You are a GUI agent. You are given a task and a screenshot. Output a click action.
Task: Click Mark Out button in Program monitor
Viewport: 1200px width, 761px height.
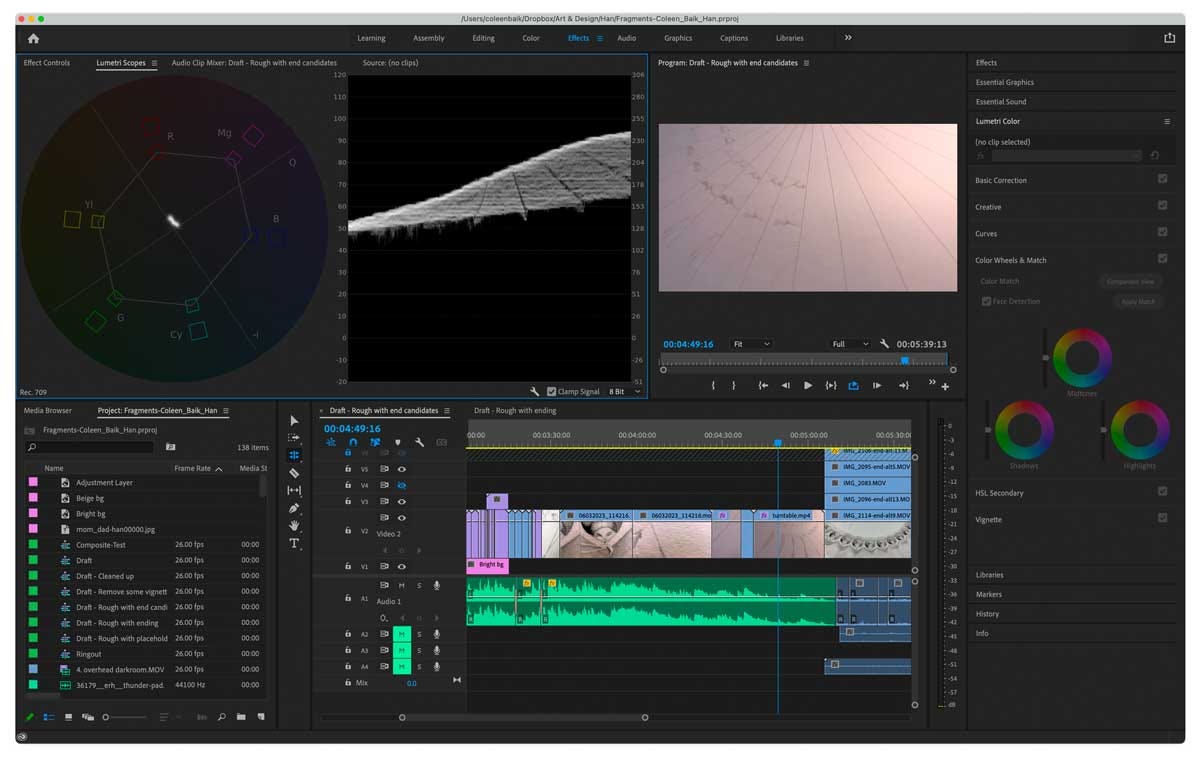tap(734, 385)
